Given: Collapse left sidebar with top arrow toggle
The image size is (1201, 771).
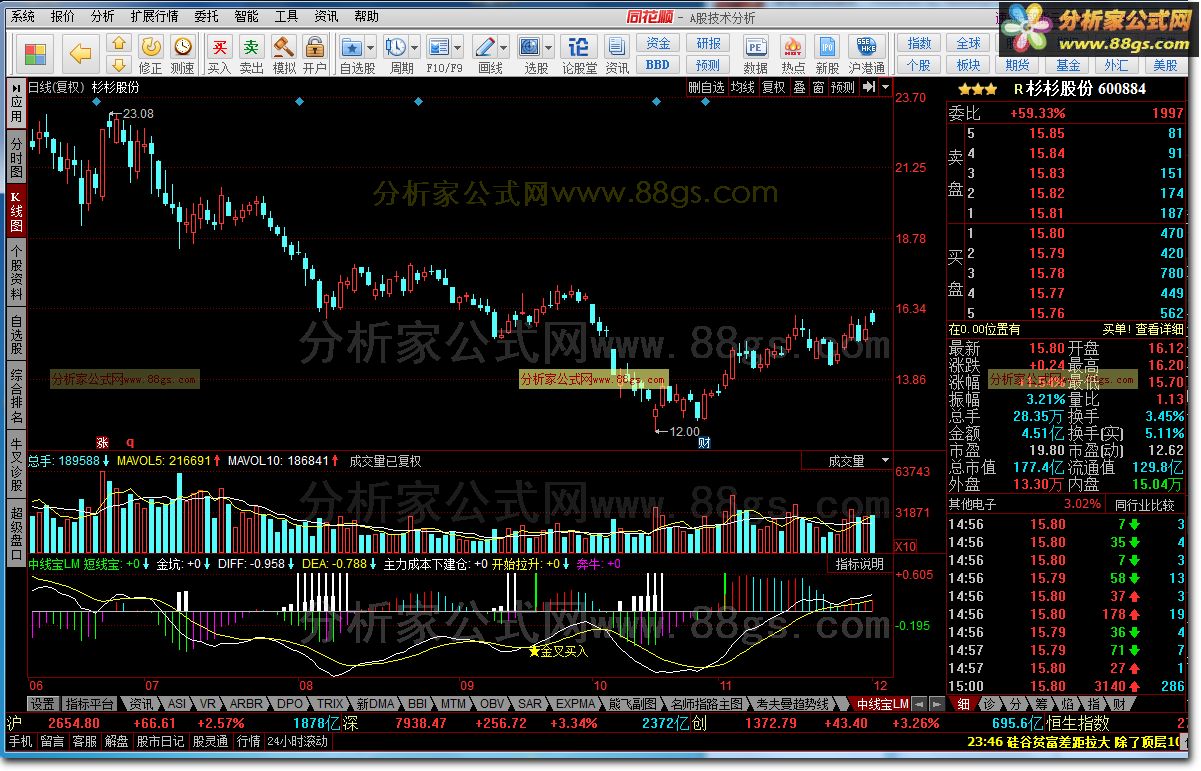Looking at the screenshot, I should coord(16,88).
